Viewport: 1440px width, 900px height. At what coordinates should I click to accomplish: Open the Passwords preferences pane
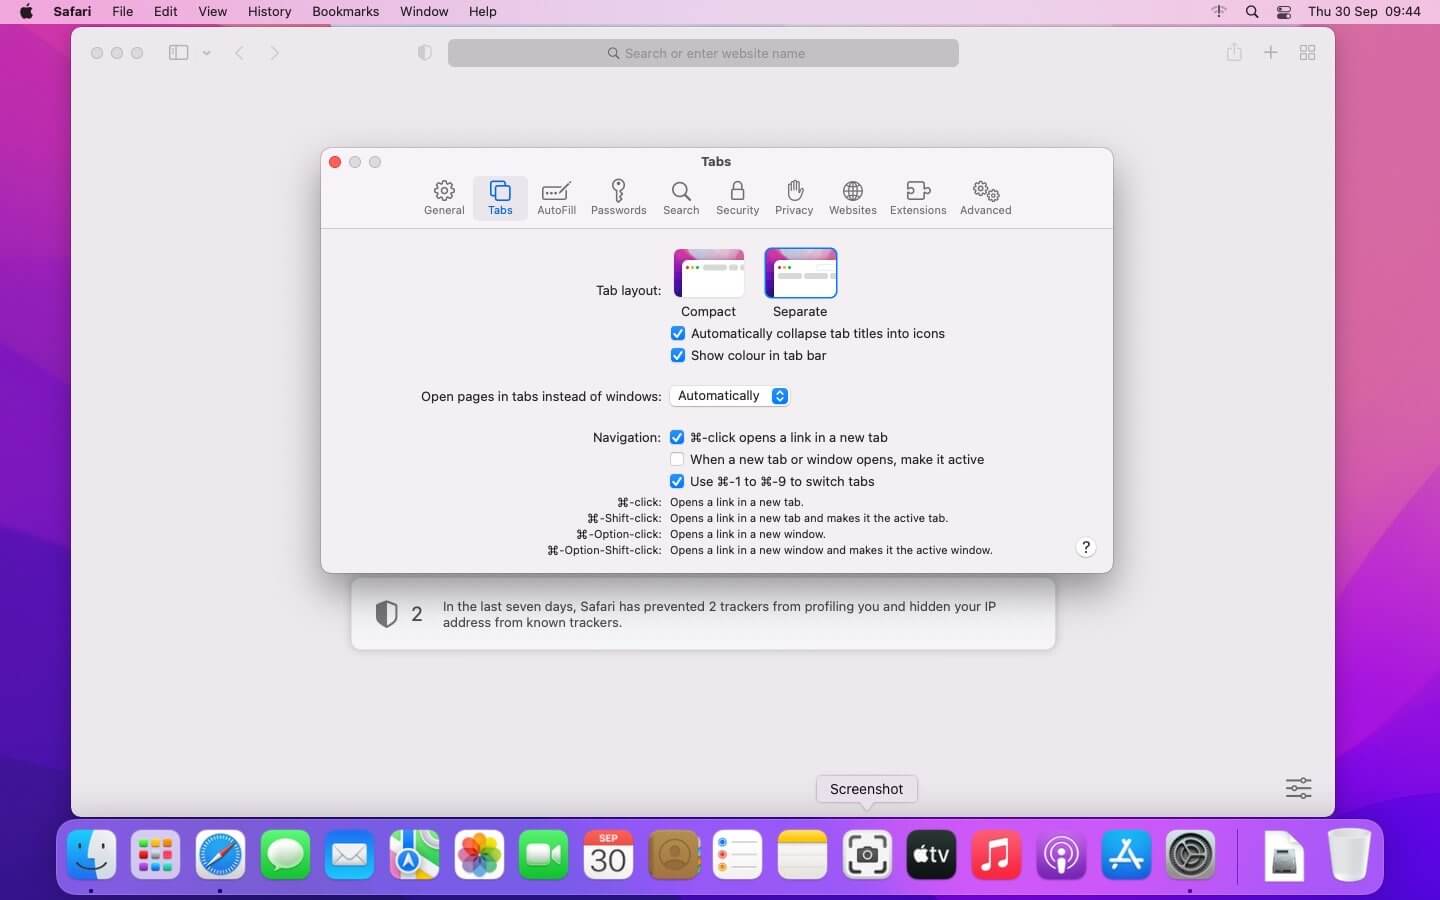coord(618,197)
